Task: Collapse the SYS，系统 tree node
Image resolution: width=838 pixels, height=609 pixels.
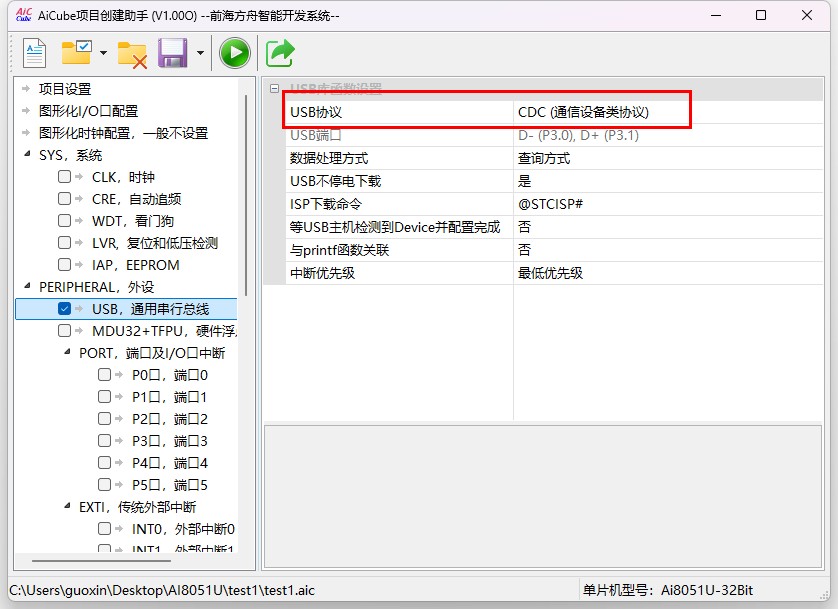Action: [27, 154]
